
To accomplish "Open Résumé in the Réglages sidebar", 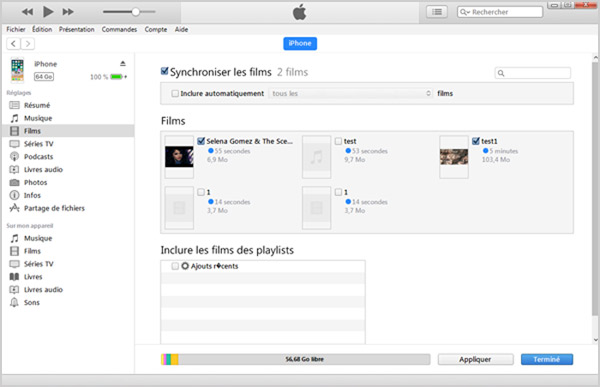I will point(37,105).
